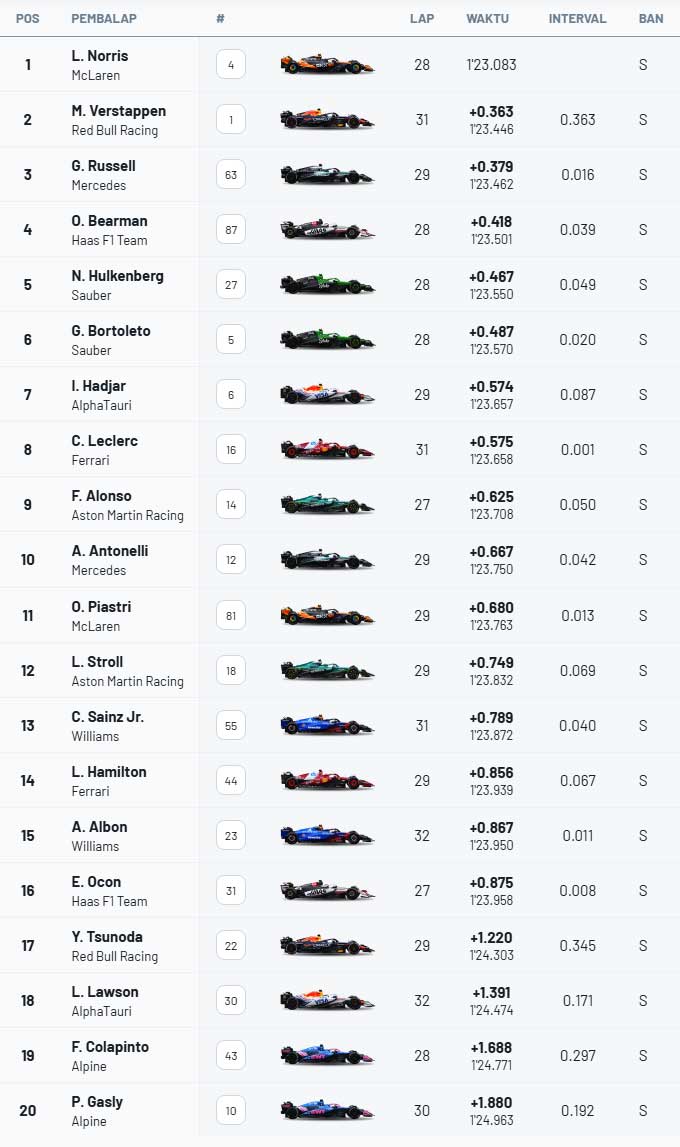
Task: Click the PEMBALAP column header
Action: point(104,18)
